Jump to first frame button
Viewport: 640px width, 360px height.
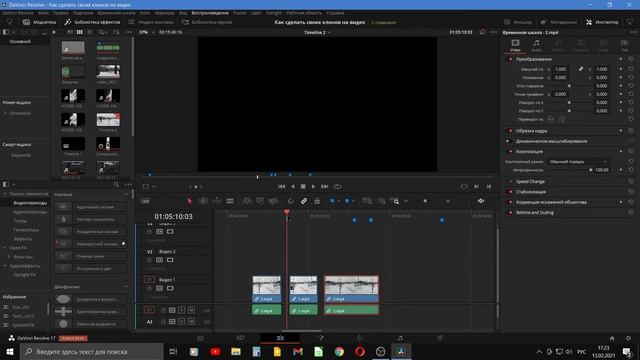(x=282, y=186)
